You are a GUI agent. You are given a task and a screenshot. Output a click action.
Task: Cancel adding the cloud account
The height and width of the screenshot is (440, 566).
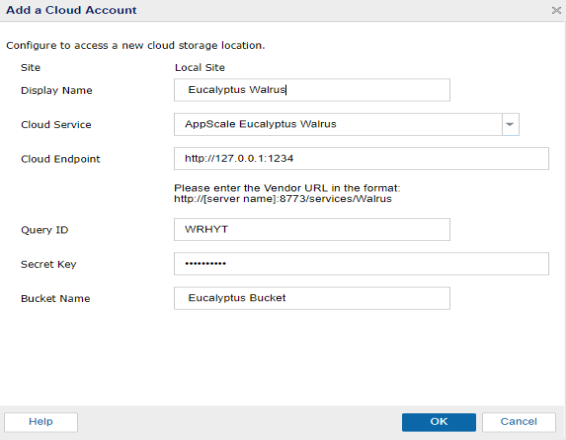(x=519, y=422)
